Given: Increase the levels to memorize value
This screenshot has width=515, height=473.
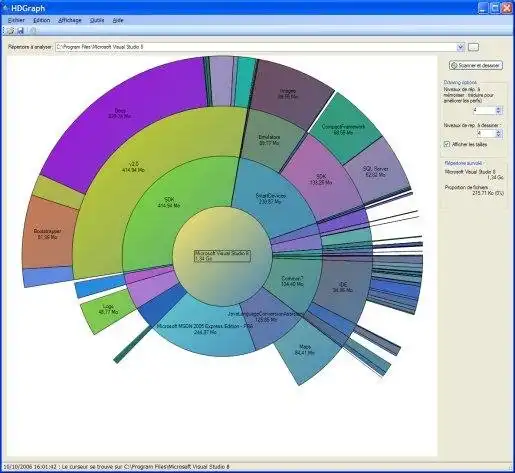Looking at the screenshot, I should click(x=498, y=108).
